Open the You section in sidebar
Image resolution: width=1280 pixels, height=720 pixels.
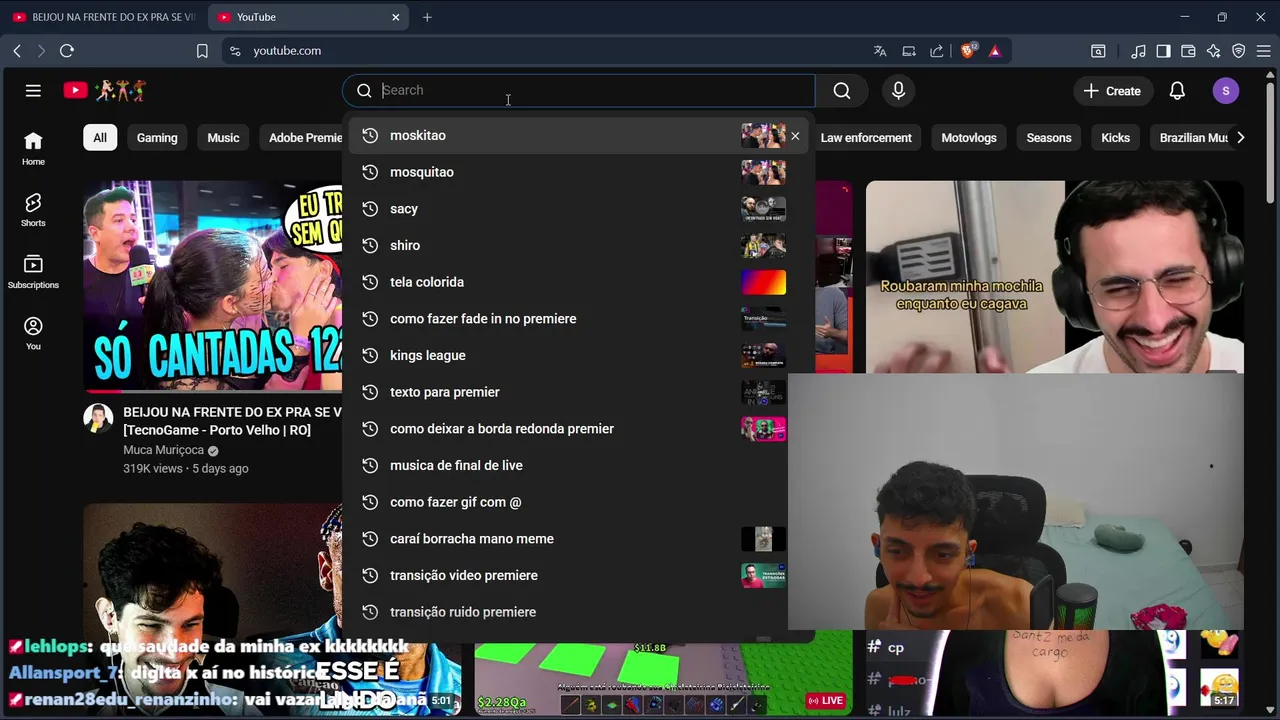pos(33,333)
